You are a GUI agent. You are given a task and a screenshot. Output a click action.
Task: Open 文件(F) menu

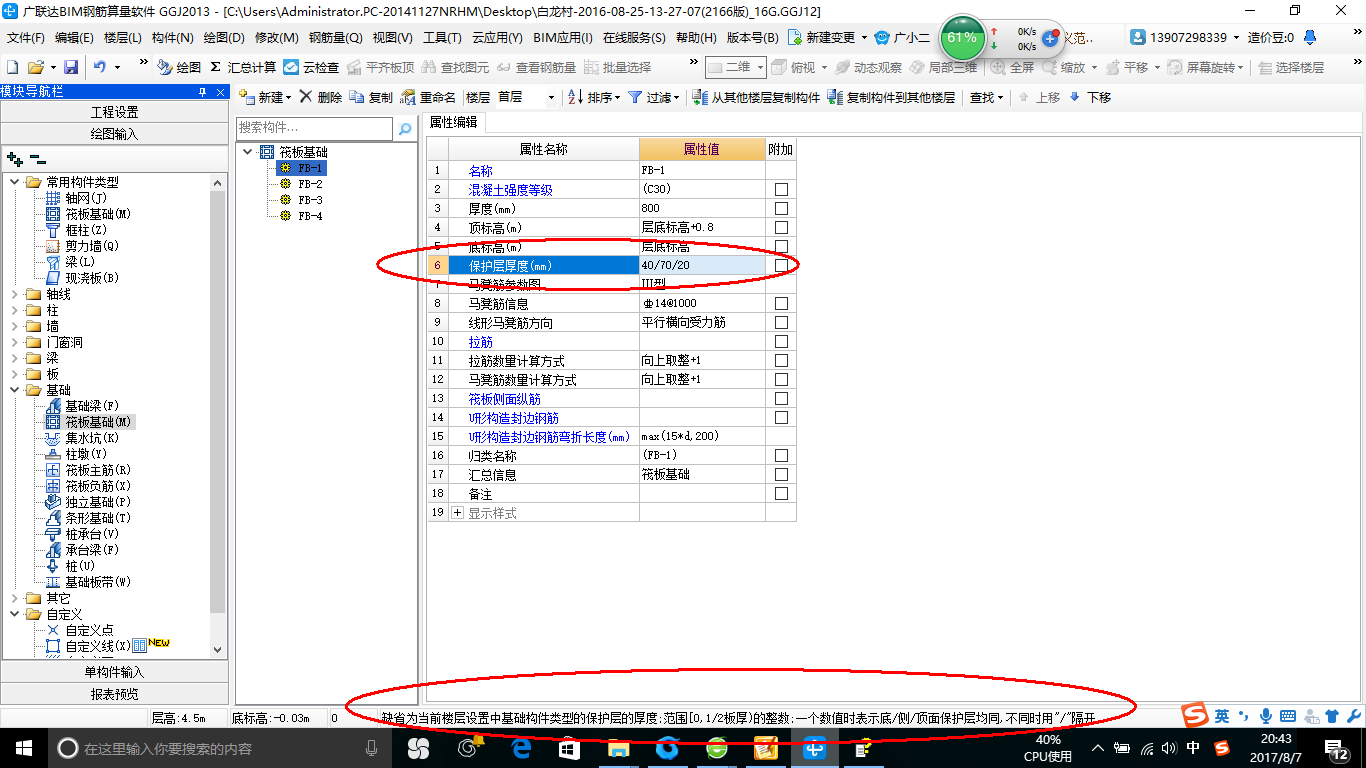pos(25,37)
